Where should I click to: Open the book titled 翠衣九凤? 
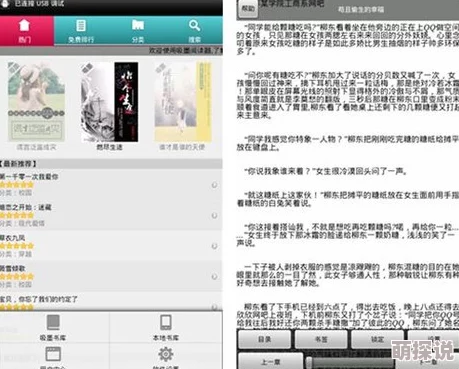pos(111,246)
